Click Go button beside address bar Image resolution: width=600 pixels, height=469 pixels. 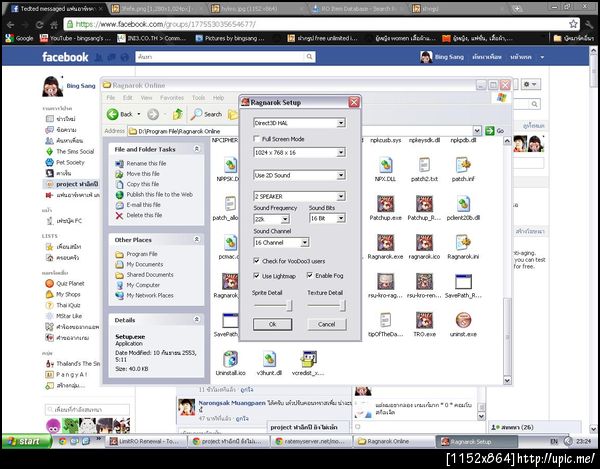pyautogui.click(x=494, y=131)
